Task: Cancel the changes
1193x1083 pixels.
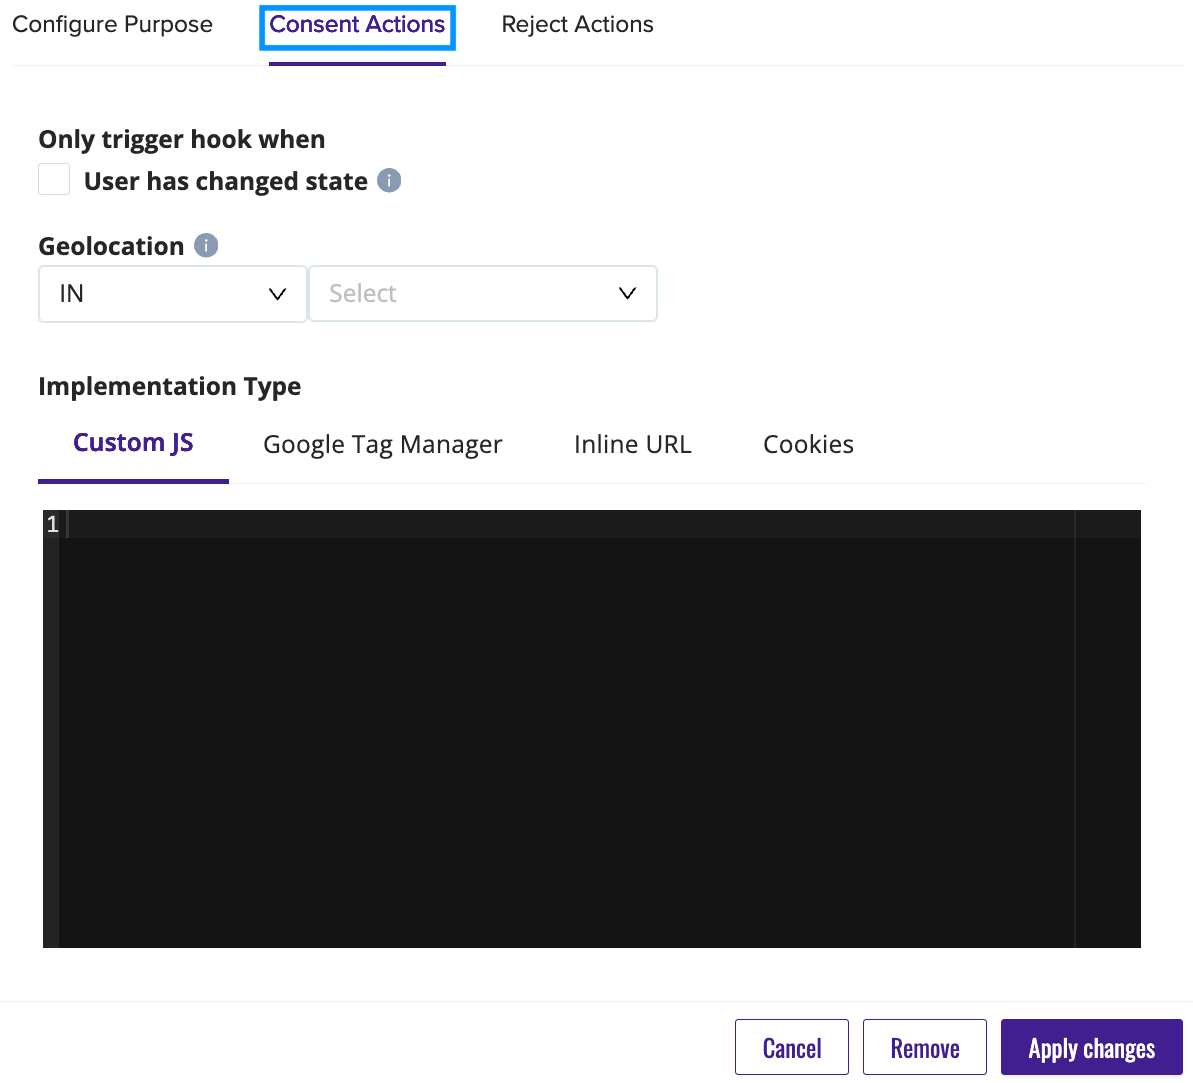Action: pos(792,1047)
